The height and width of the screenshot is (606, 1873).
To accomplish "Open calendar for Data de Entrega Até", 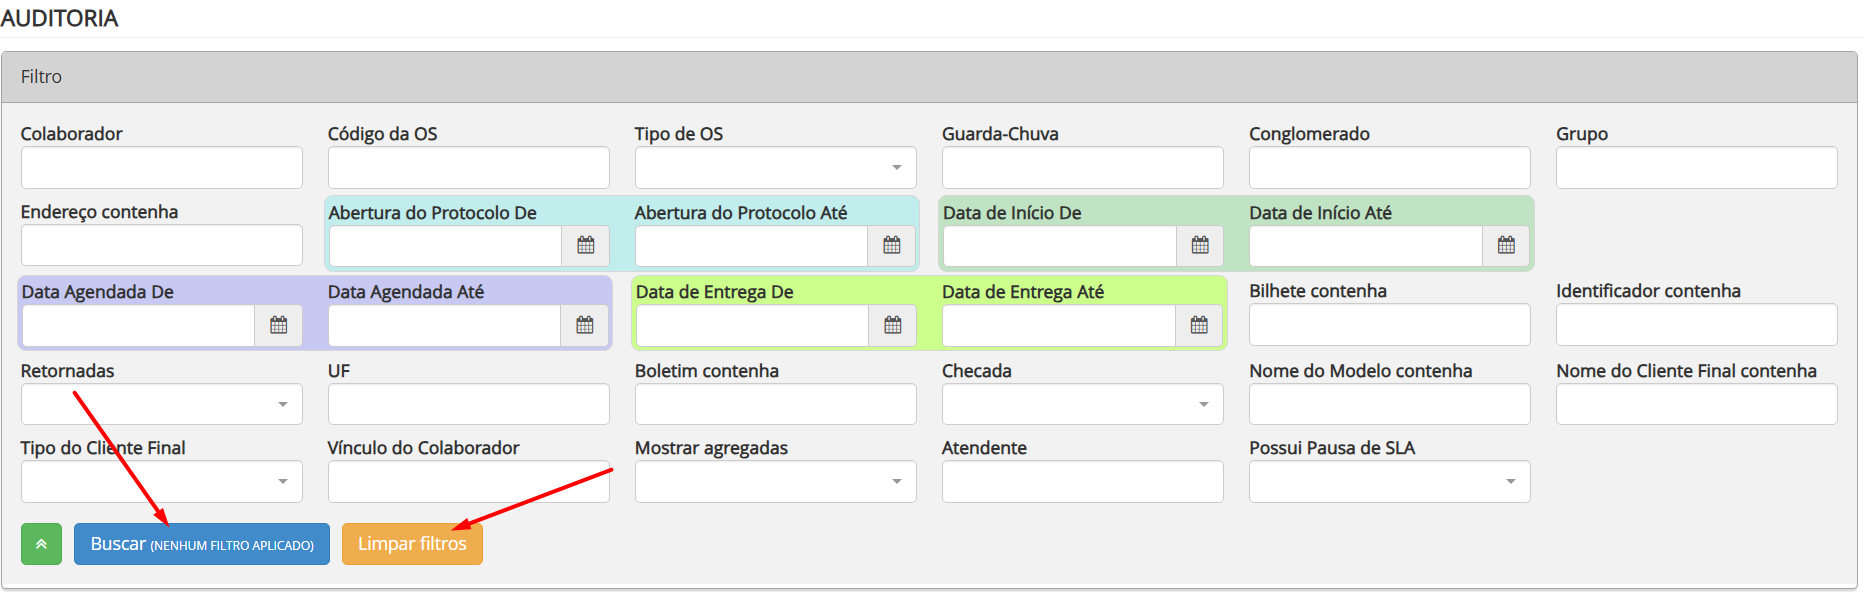I will (1199, 325).
